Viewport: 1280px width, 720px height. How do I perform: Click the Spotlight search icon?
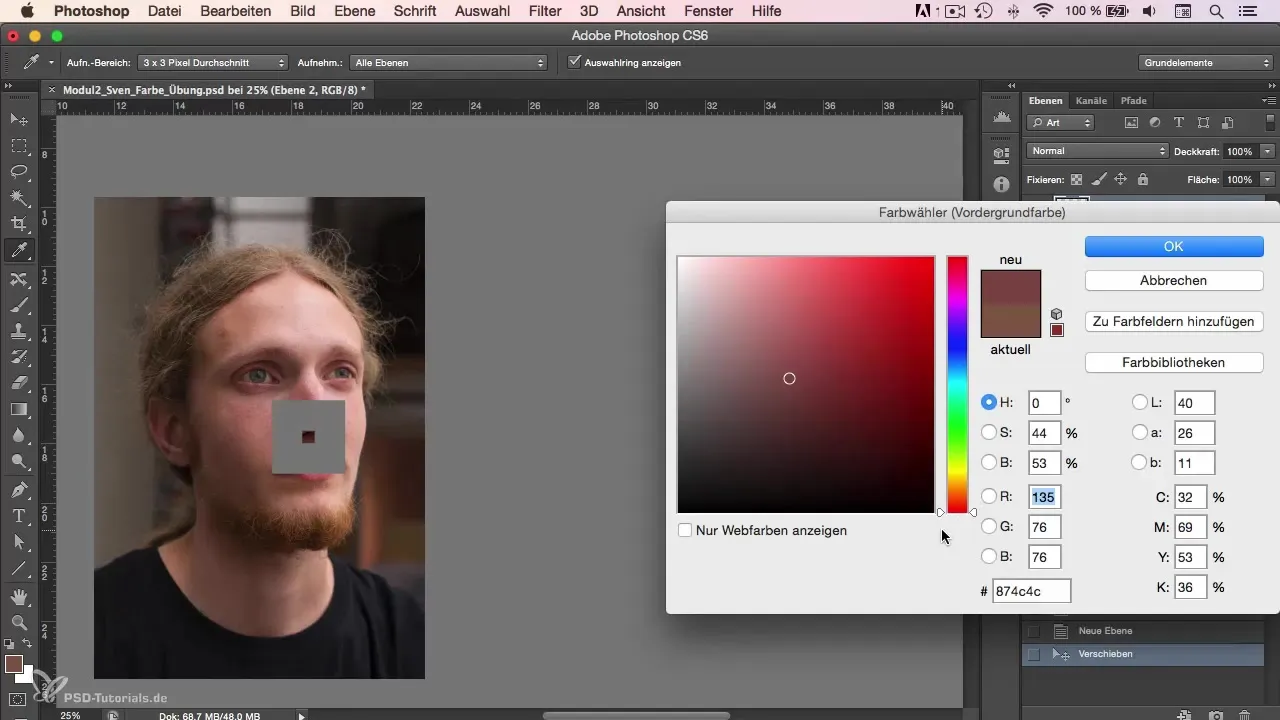1215,11
